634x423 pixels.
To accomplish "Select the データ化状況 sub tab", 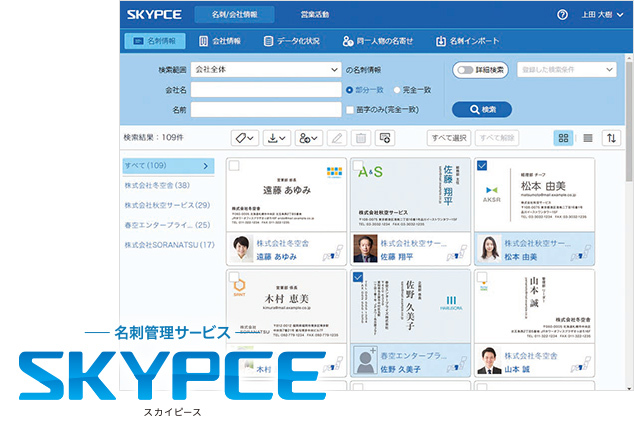I will pyautogui.click(x=292, y=41).
